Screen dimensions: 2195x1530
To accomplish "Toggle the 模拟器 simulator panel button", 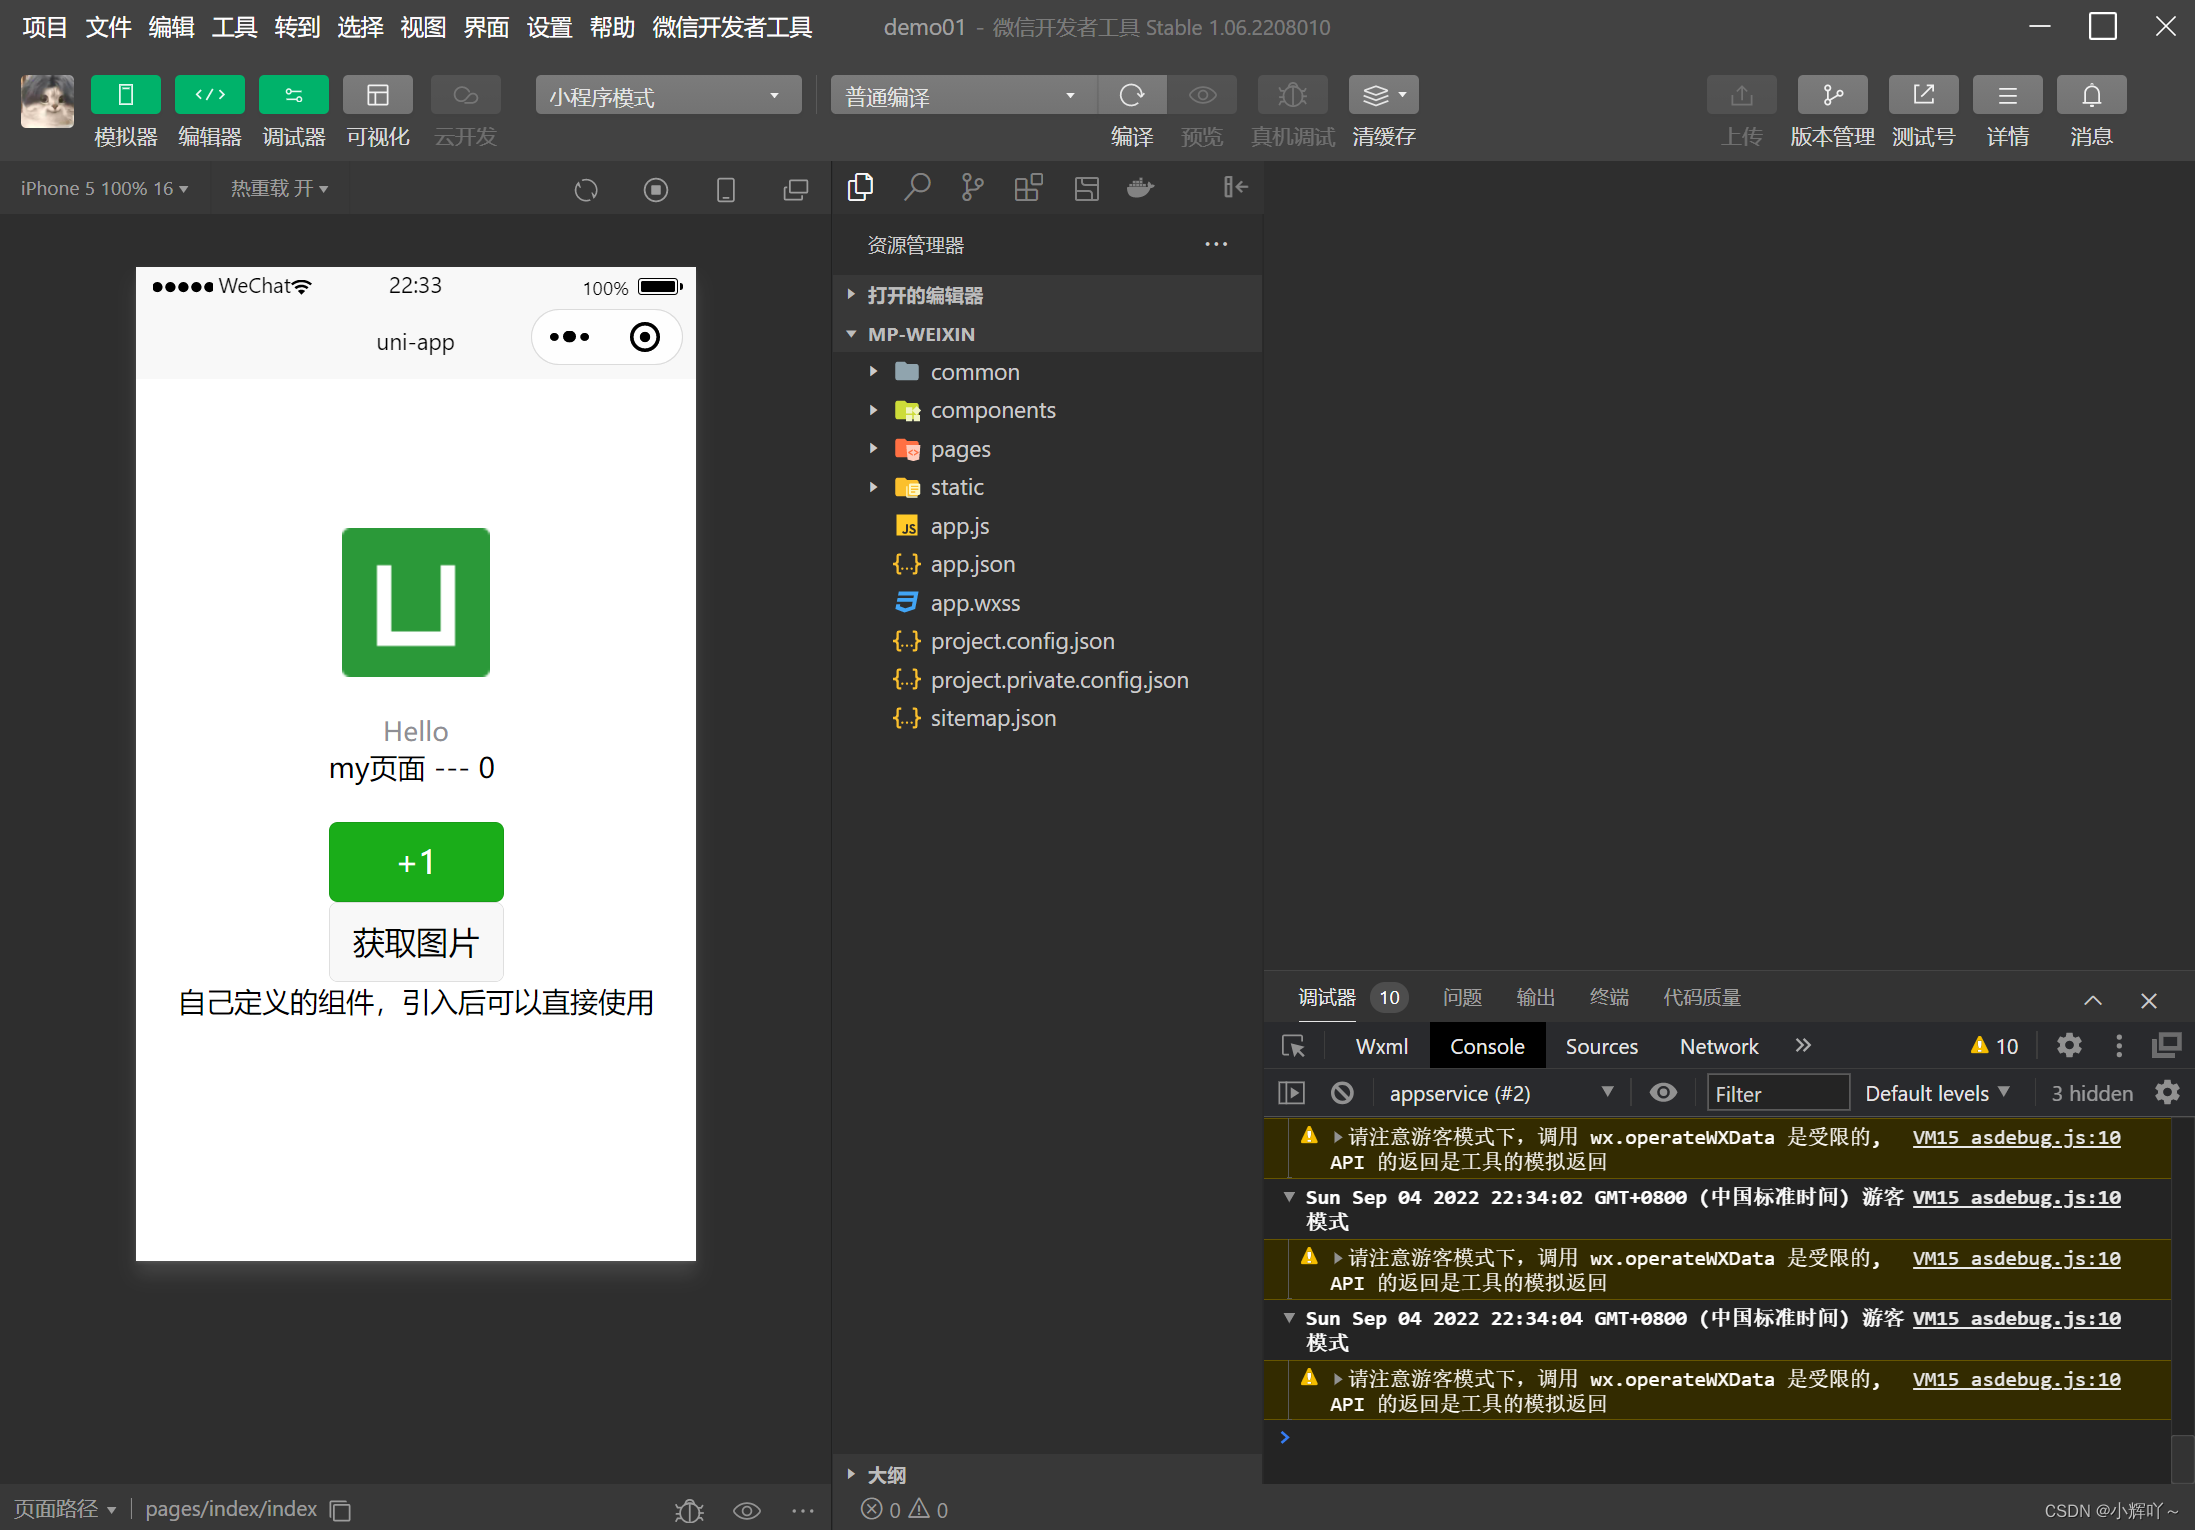I will point(125,95).
